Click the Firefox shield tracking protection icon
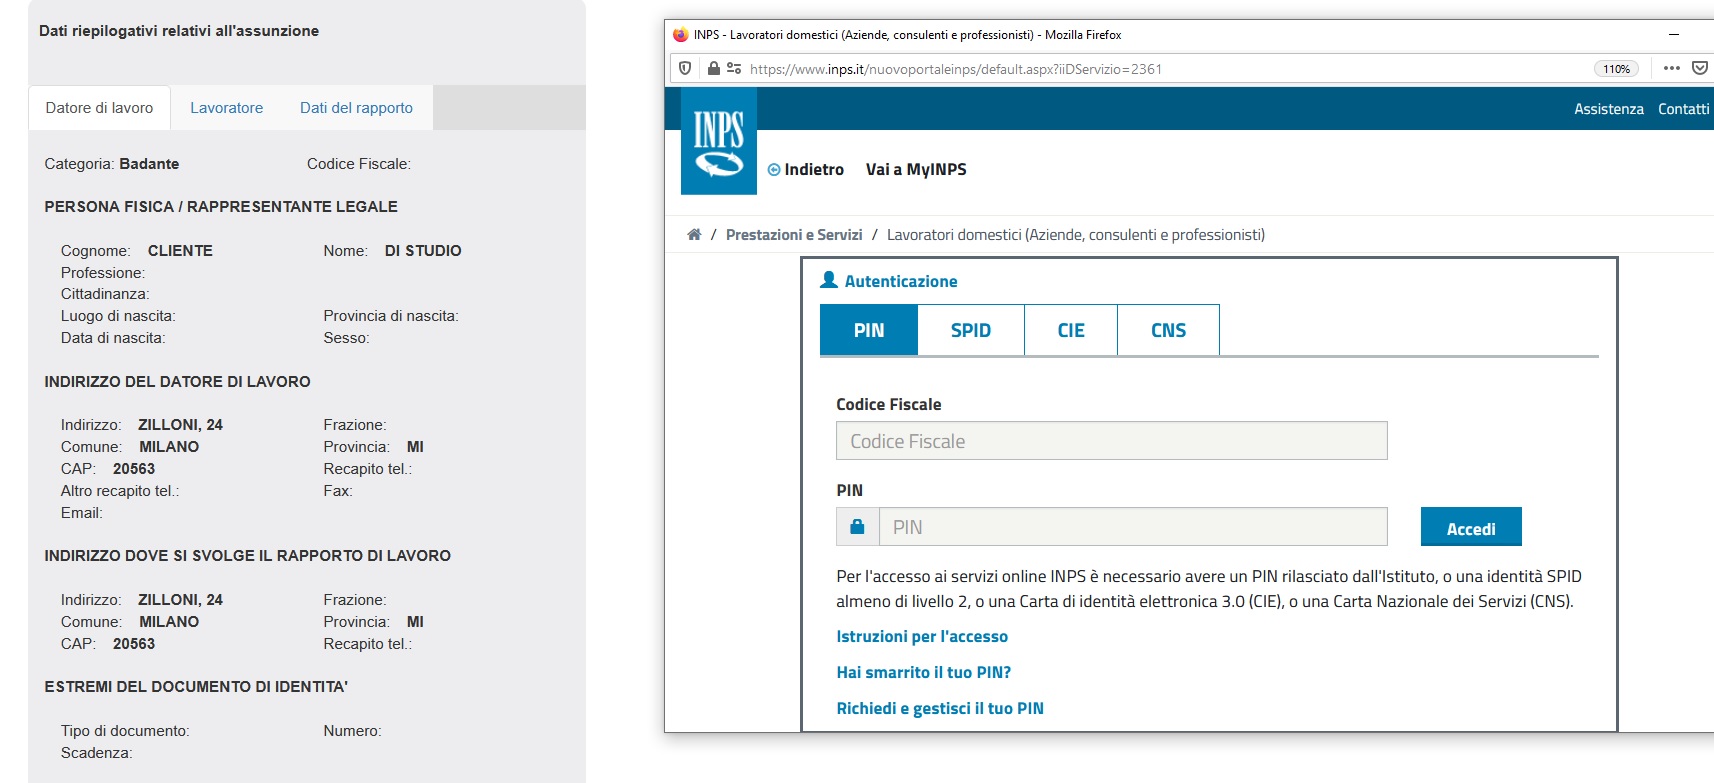This screenshot has width=1714, height=783. tap(685, 68)
